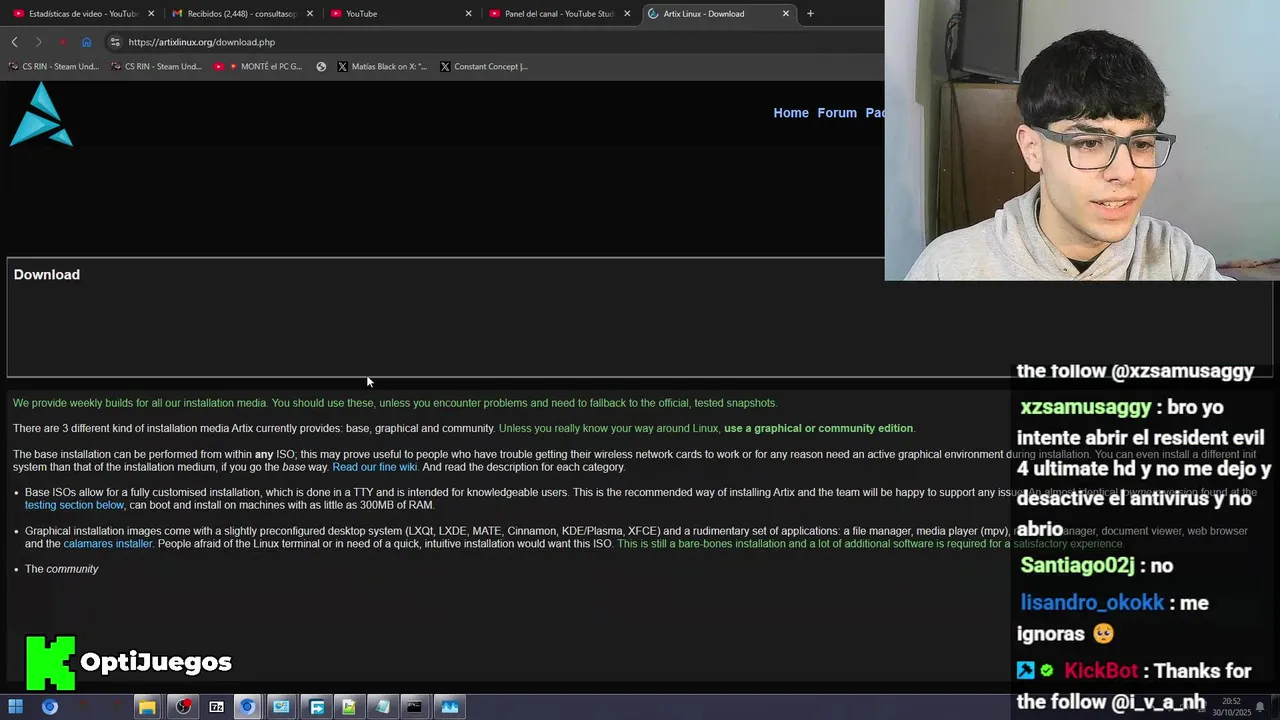Viewport: 1280px width, 720px height.
Task: Stop page loading with the red X
Action: point(62,42)
